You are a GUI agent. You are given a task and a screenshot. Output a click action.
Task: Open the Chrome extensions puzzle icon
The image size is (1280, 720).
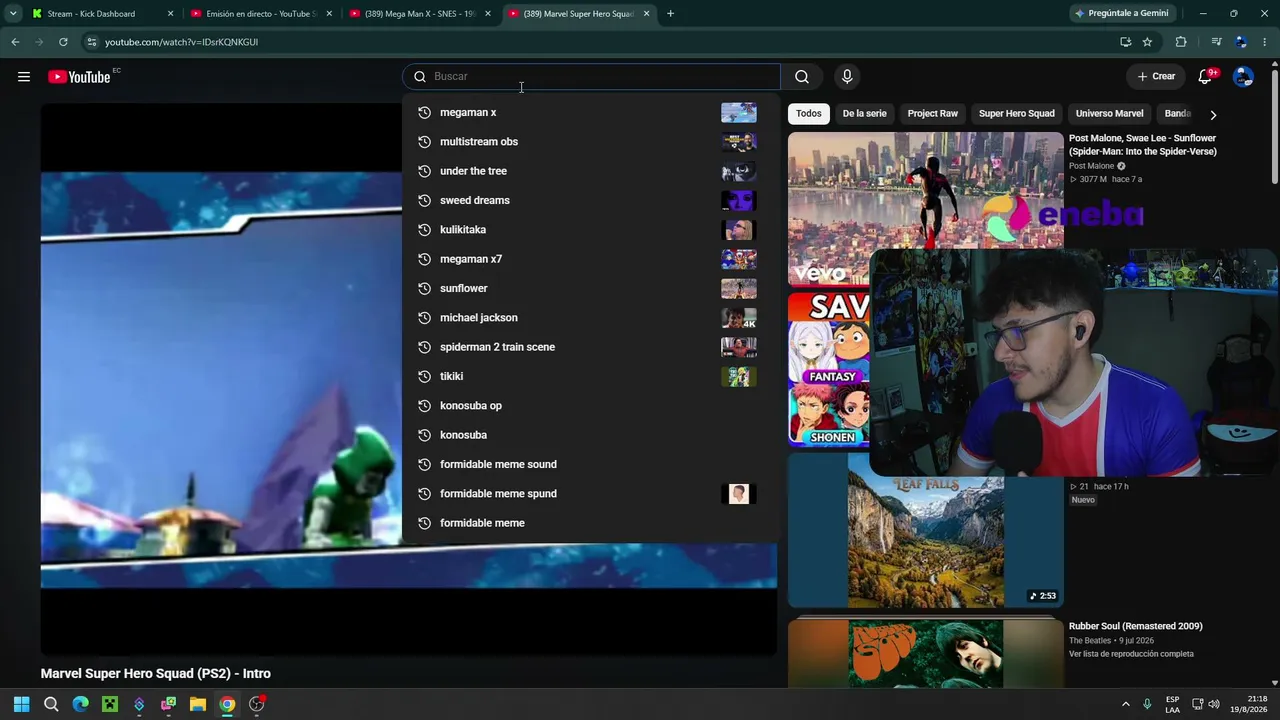click(x=1181, y=42)
